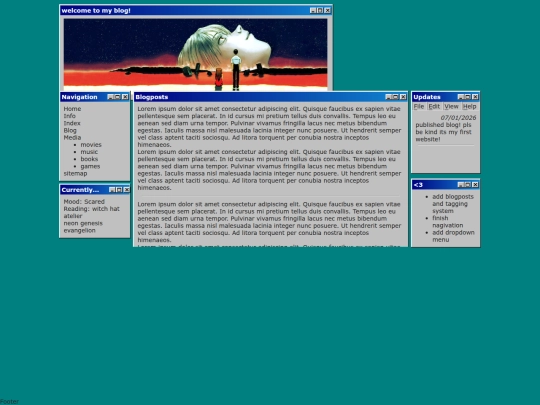This screenshot has width=540, height=405.
Task: Click the 'add dropdown menu' list item
Action: (453, 236)
